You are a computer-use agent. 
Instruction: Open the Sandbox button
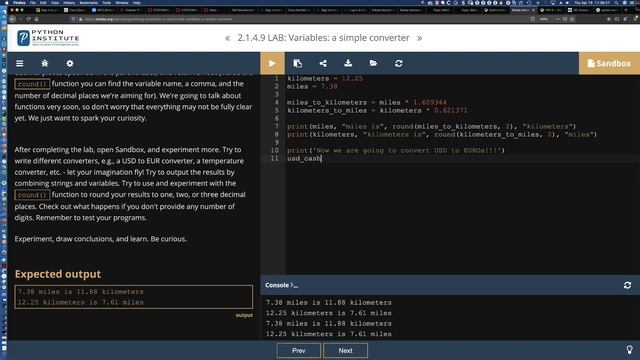pyautogui.click(x=609, y=63)
